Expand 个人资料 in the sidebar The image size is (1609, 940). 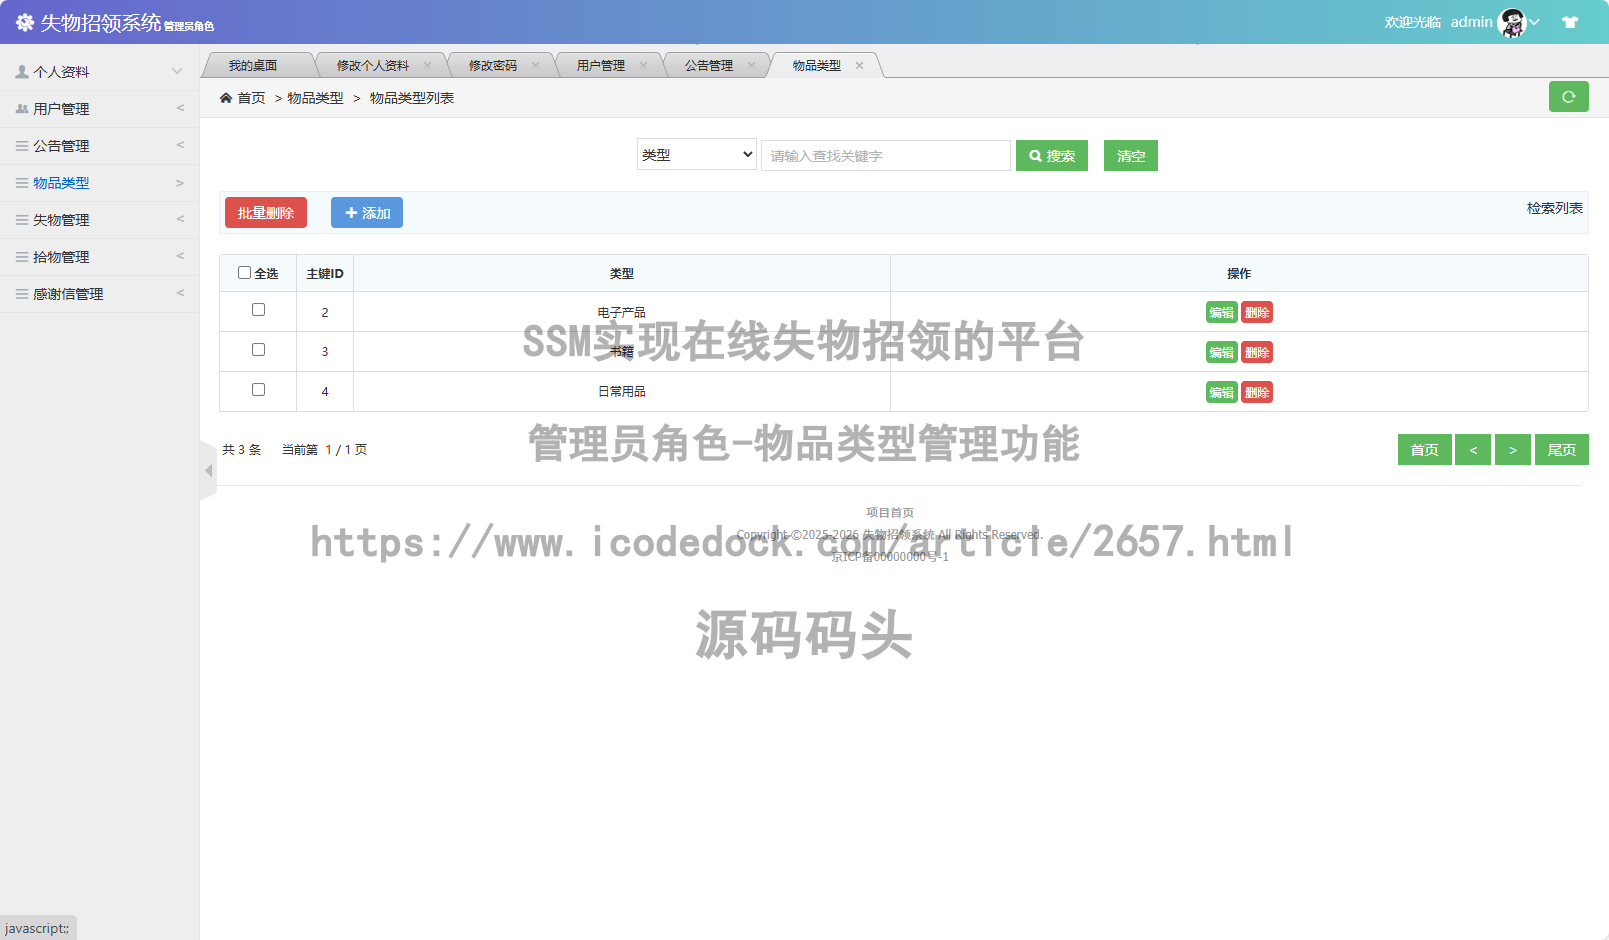tap(99, 72)
